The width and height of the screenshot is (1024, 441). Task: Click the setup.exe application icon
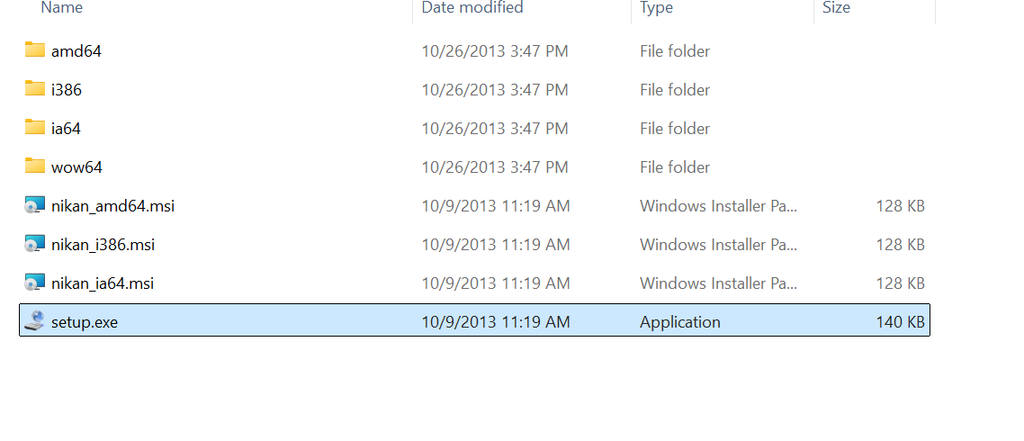pyautogui.click(x=35, y=321)
